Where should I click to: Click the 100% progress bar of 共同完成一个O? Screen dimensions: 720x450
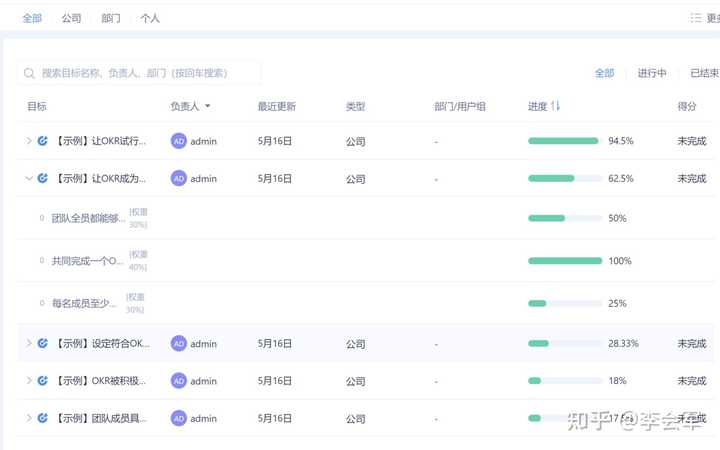(x=565, y=261)
